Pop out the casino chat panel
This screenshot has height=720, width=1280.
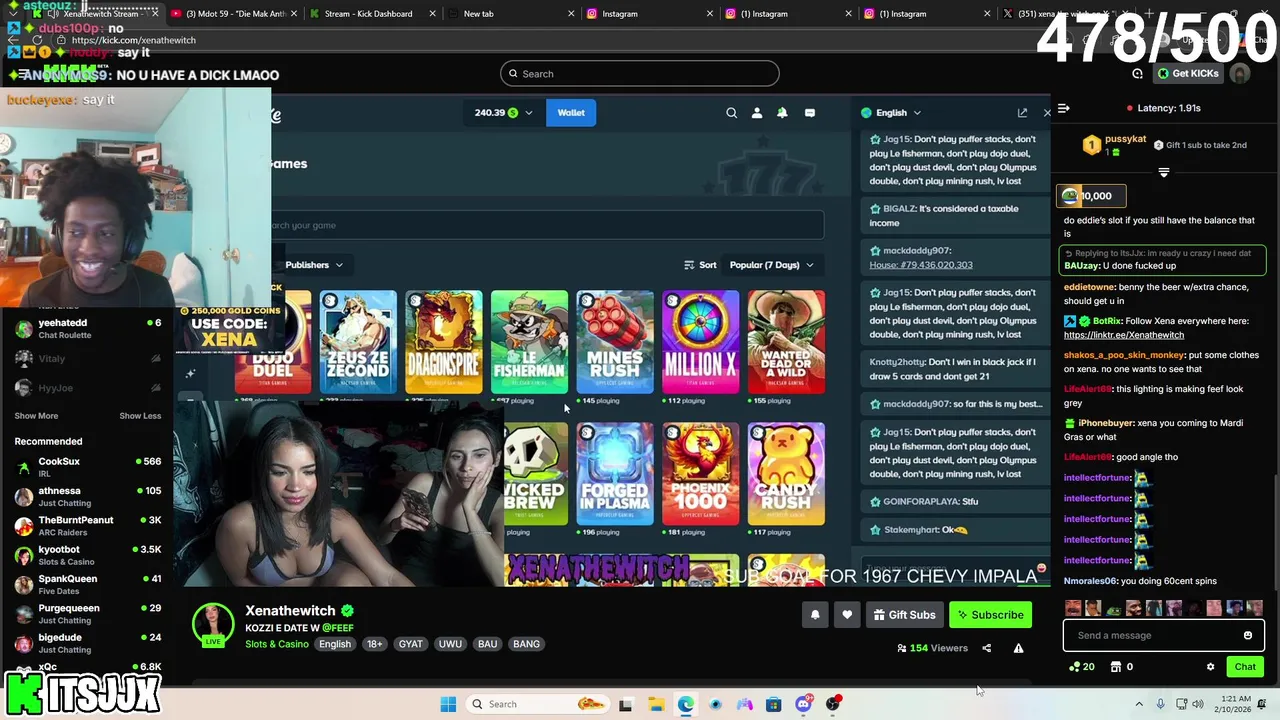point(1022,113)
